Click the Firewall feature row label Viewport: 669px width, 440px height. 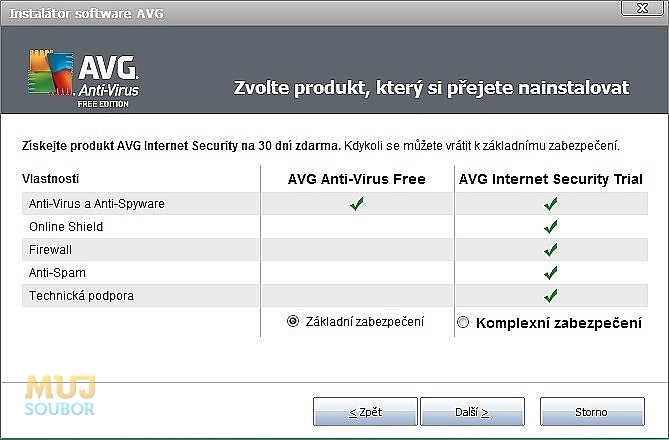(50, 250)
